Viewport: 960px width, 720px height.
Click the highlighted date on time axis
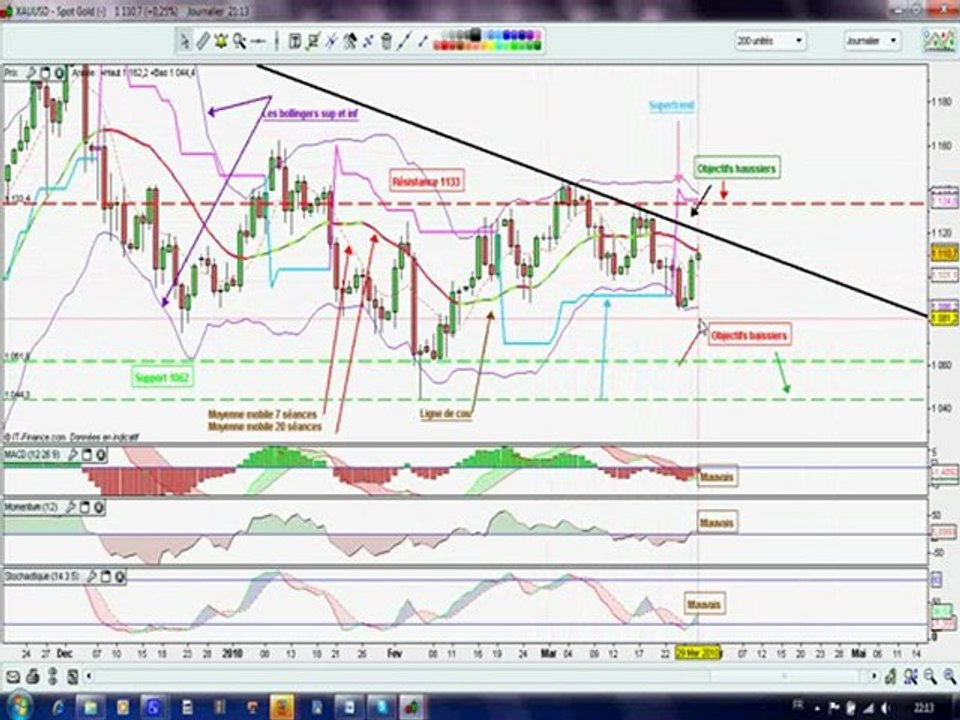(698, 653)
